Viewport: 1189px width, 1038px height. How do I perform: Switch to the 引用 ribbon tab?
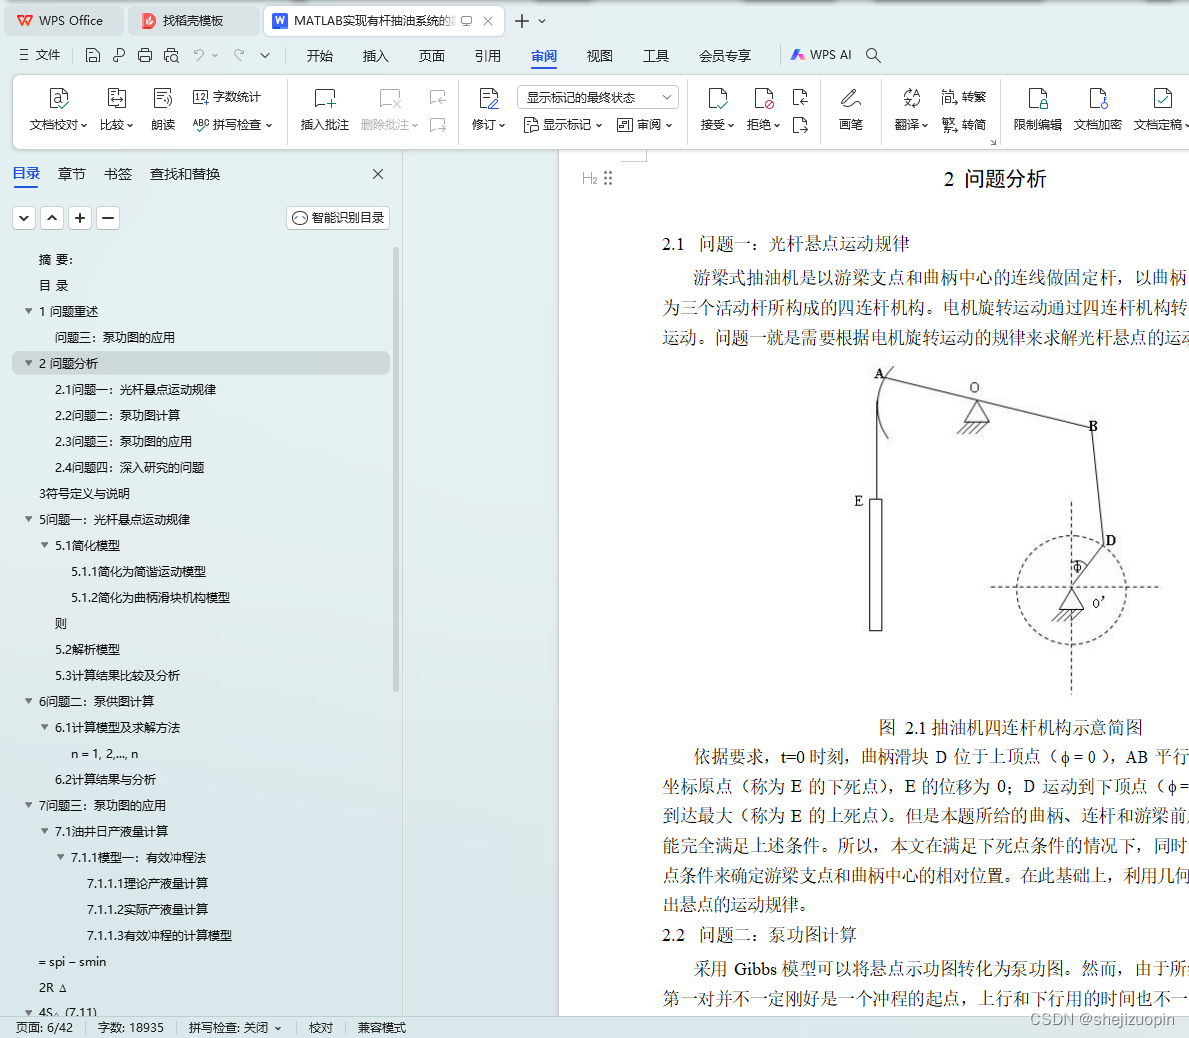pos(488,55)
